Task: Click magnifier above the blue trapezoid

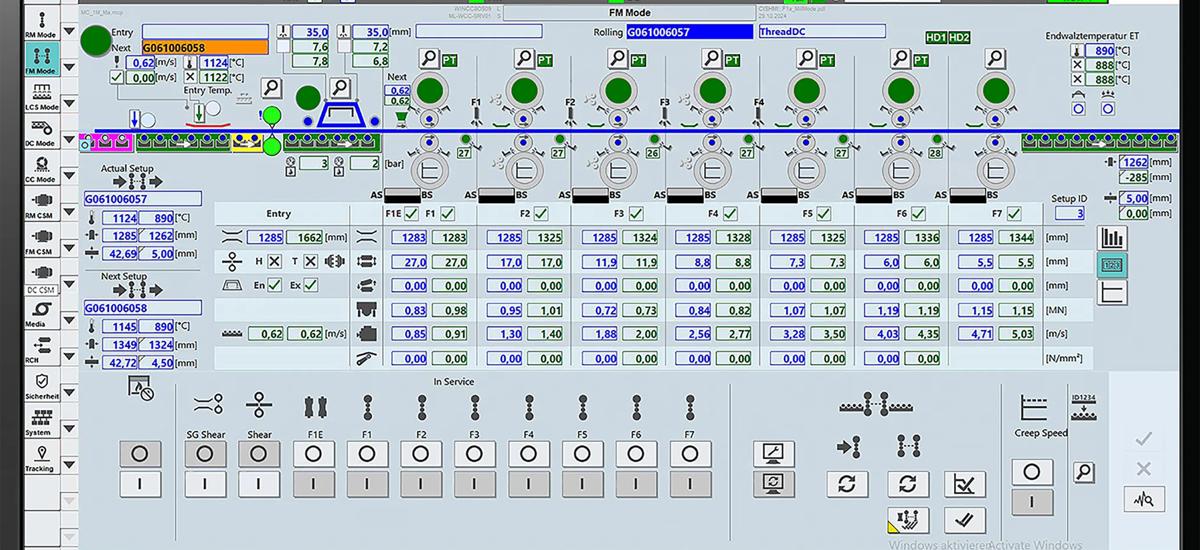Action: [340, 87]
